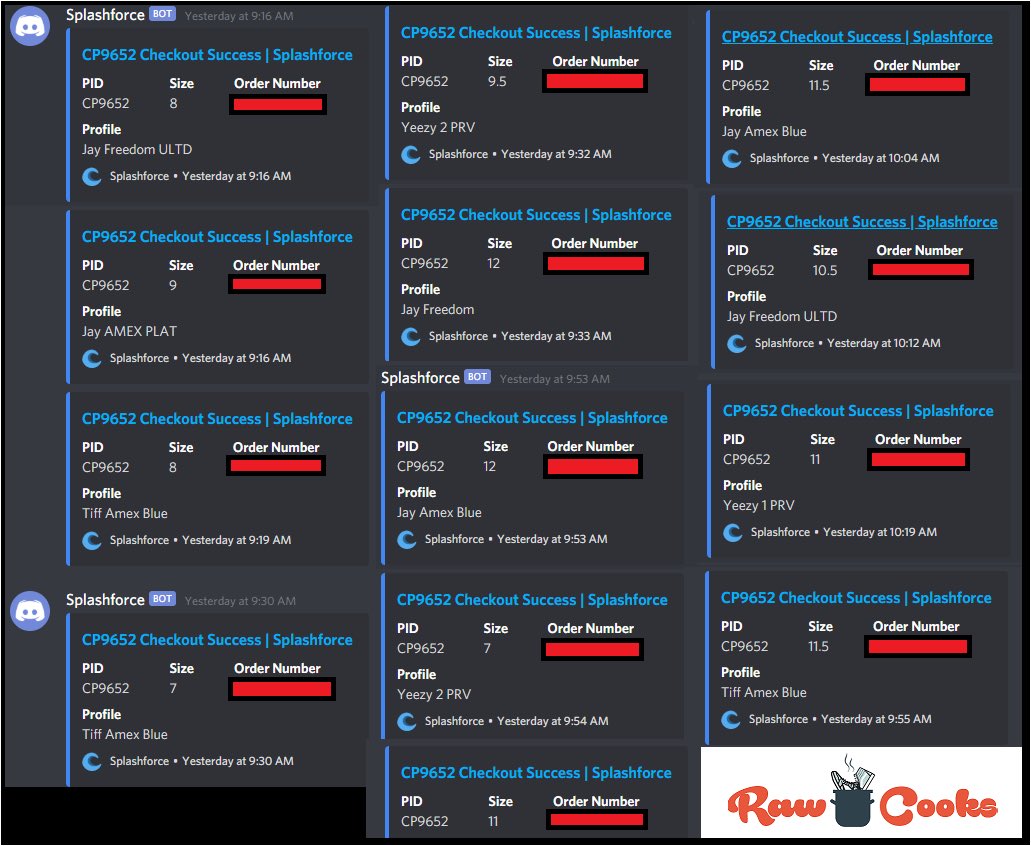Screen dimensions: 1031x846
Task: Click the BOT badge on the 9:16 AM message header
Action: (162, 14)
